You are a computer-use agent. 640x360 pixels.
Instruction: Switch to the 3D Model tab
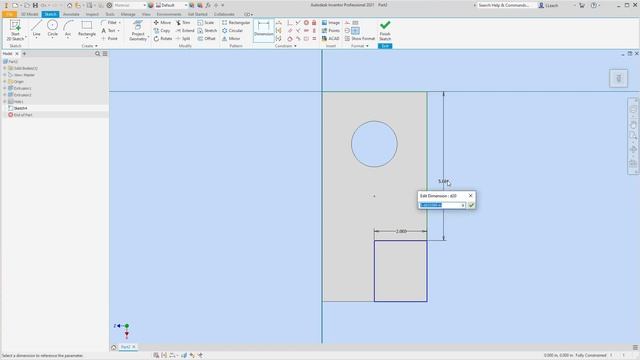pos(29,14)
